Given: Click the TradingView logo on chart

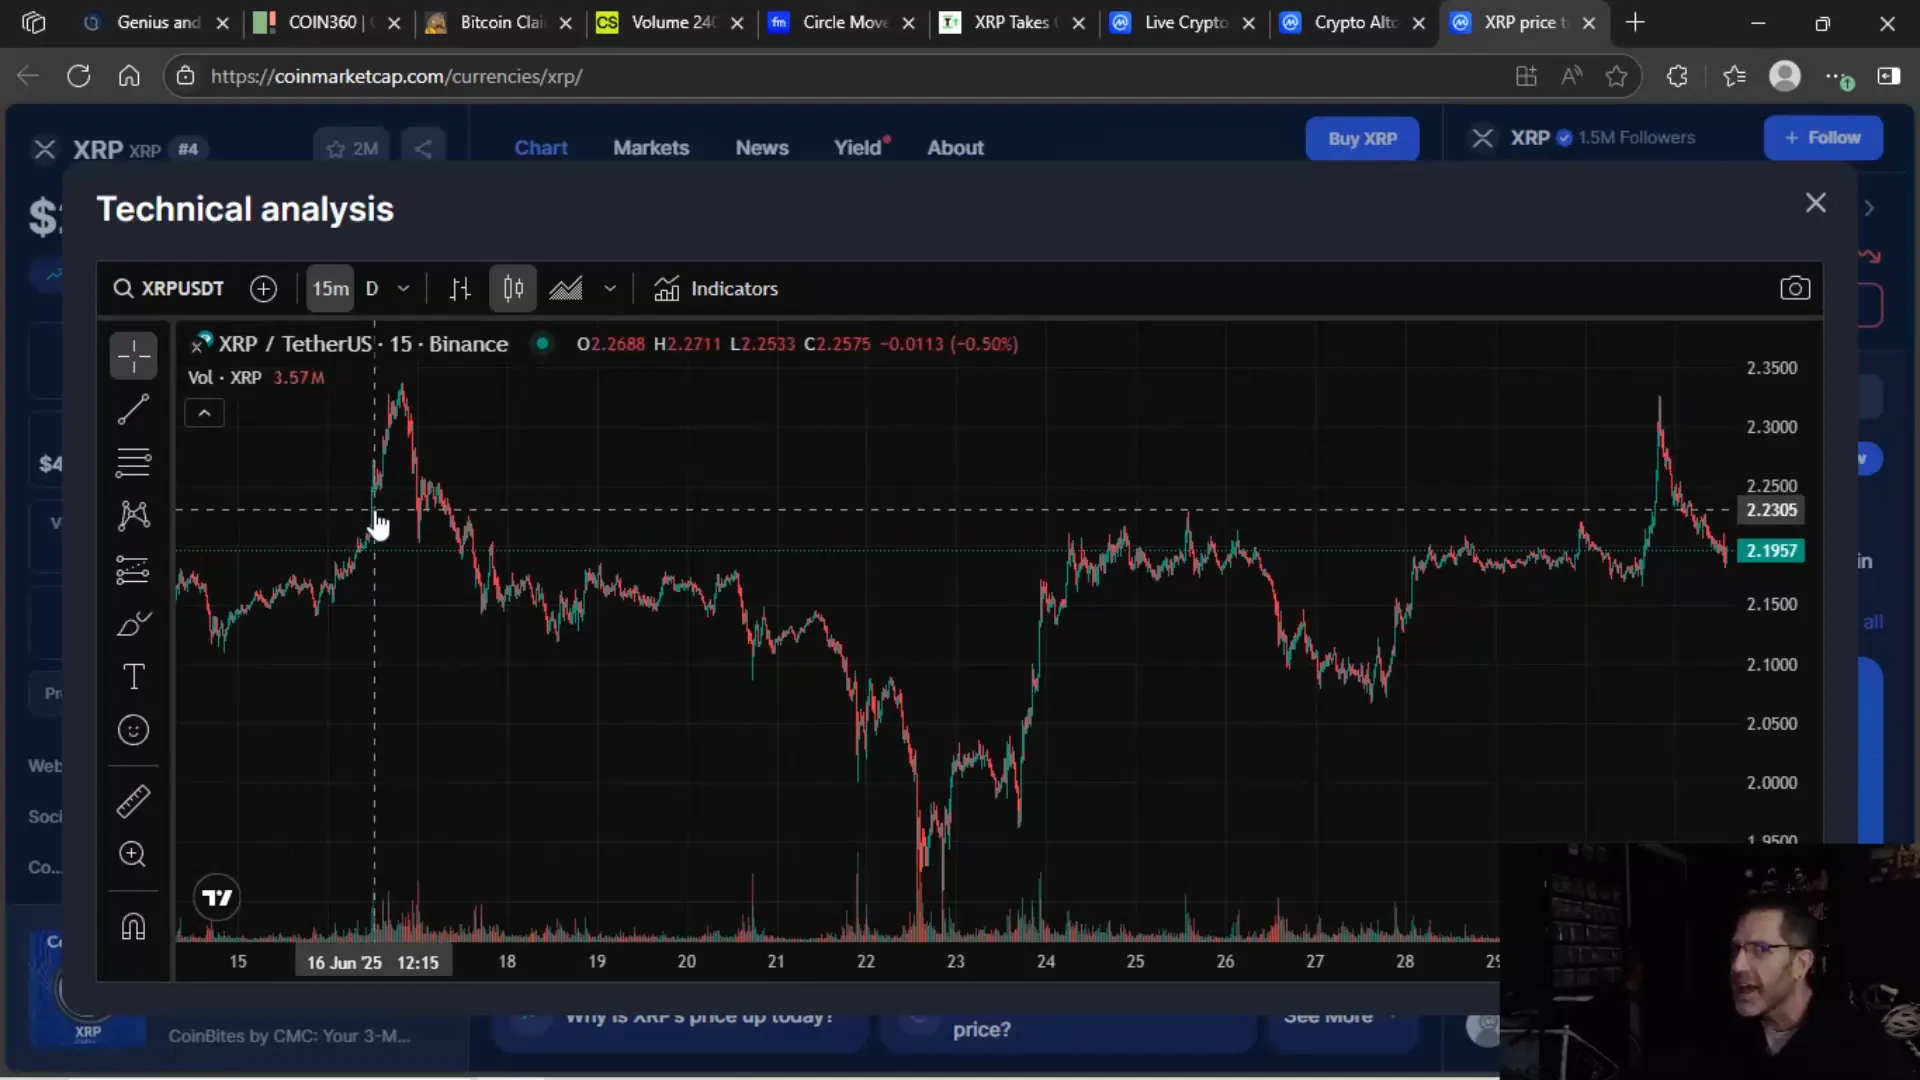Looking at the screenshot, I should tap(217, 897).
